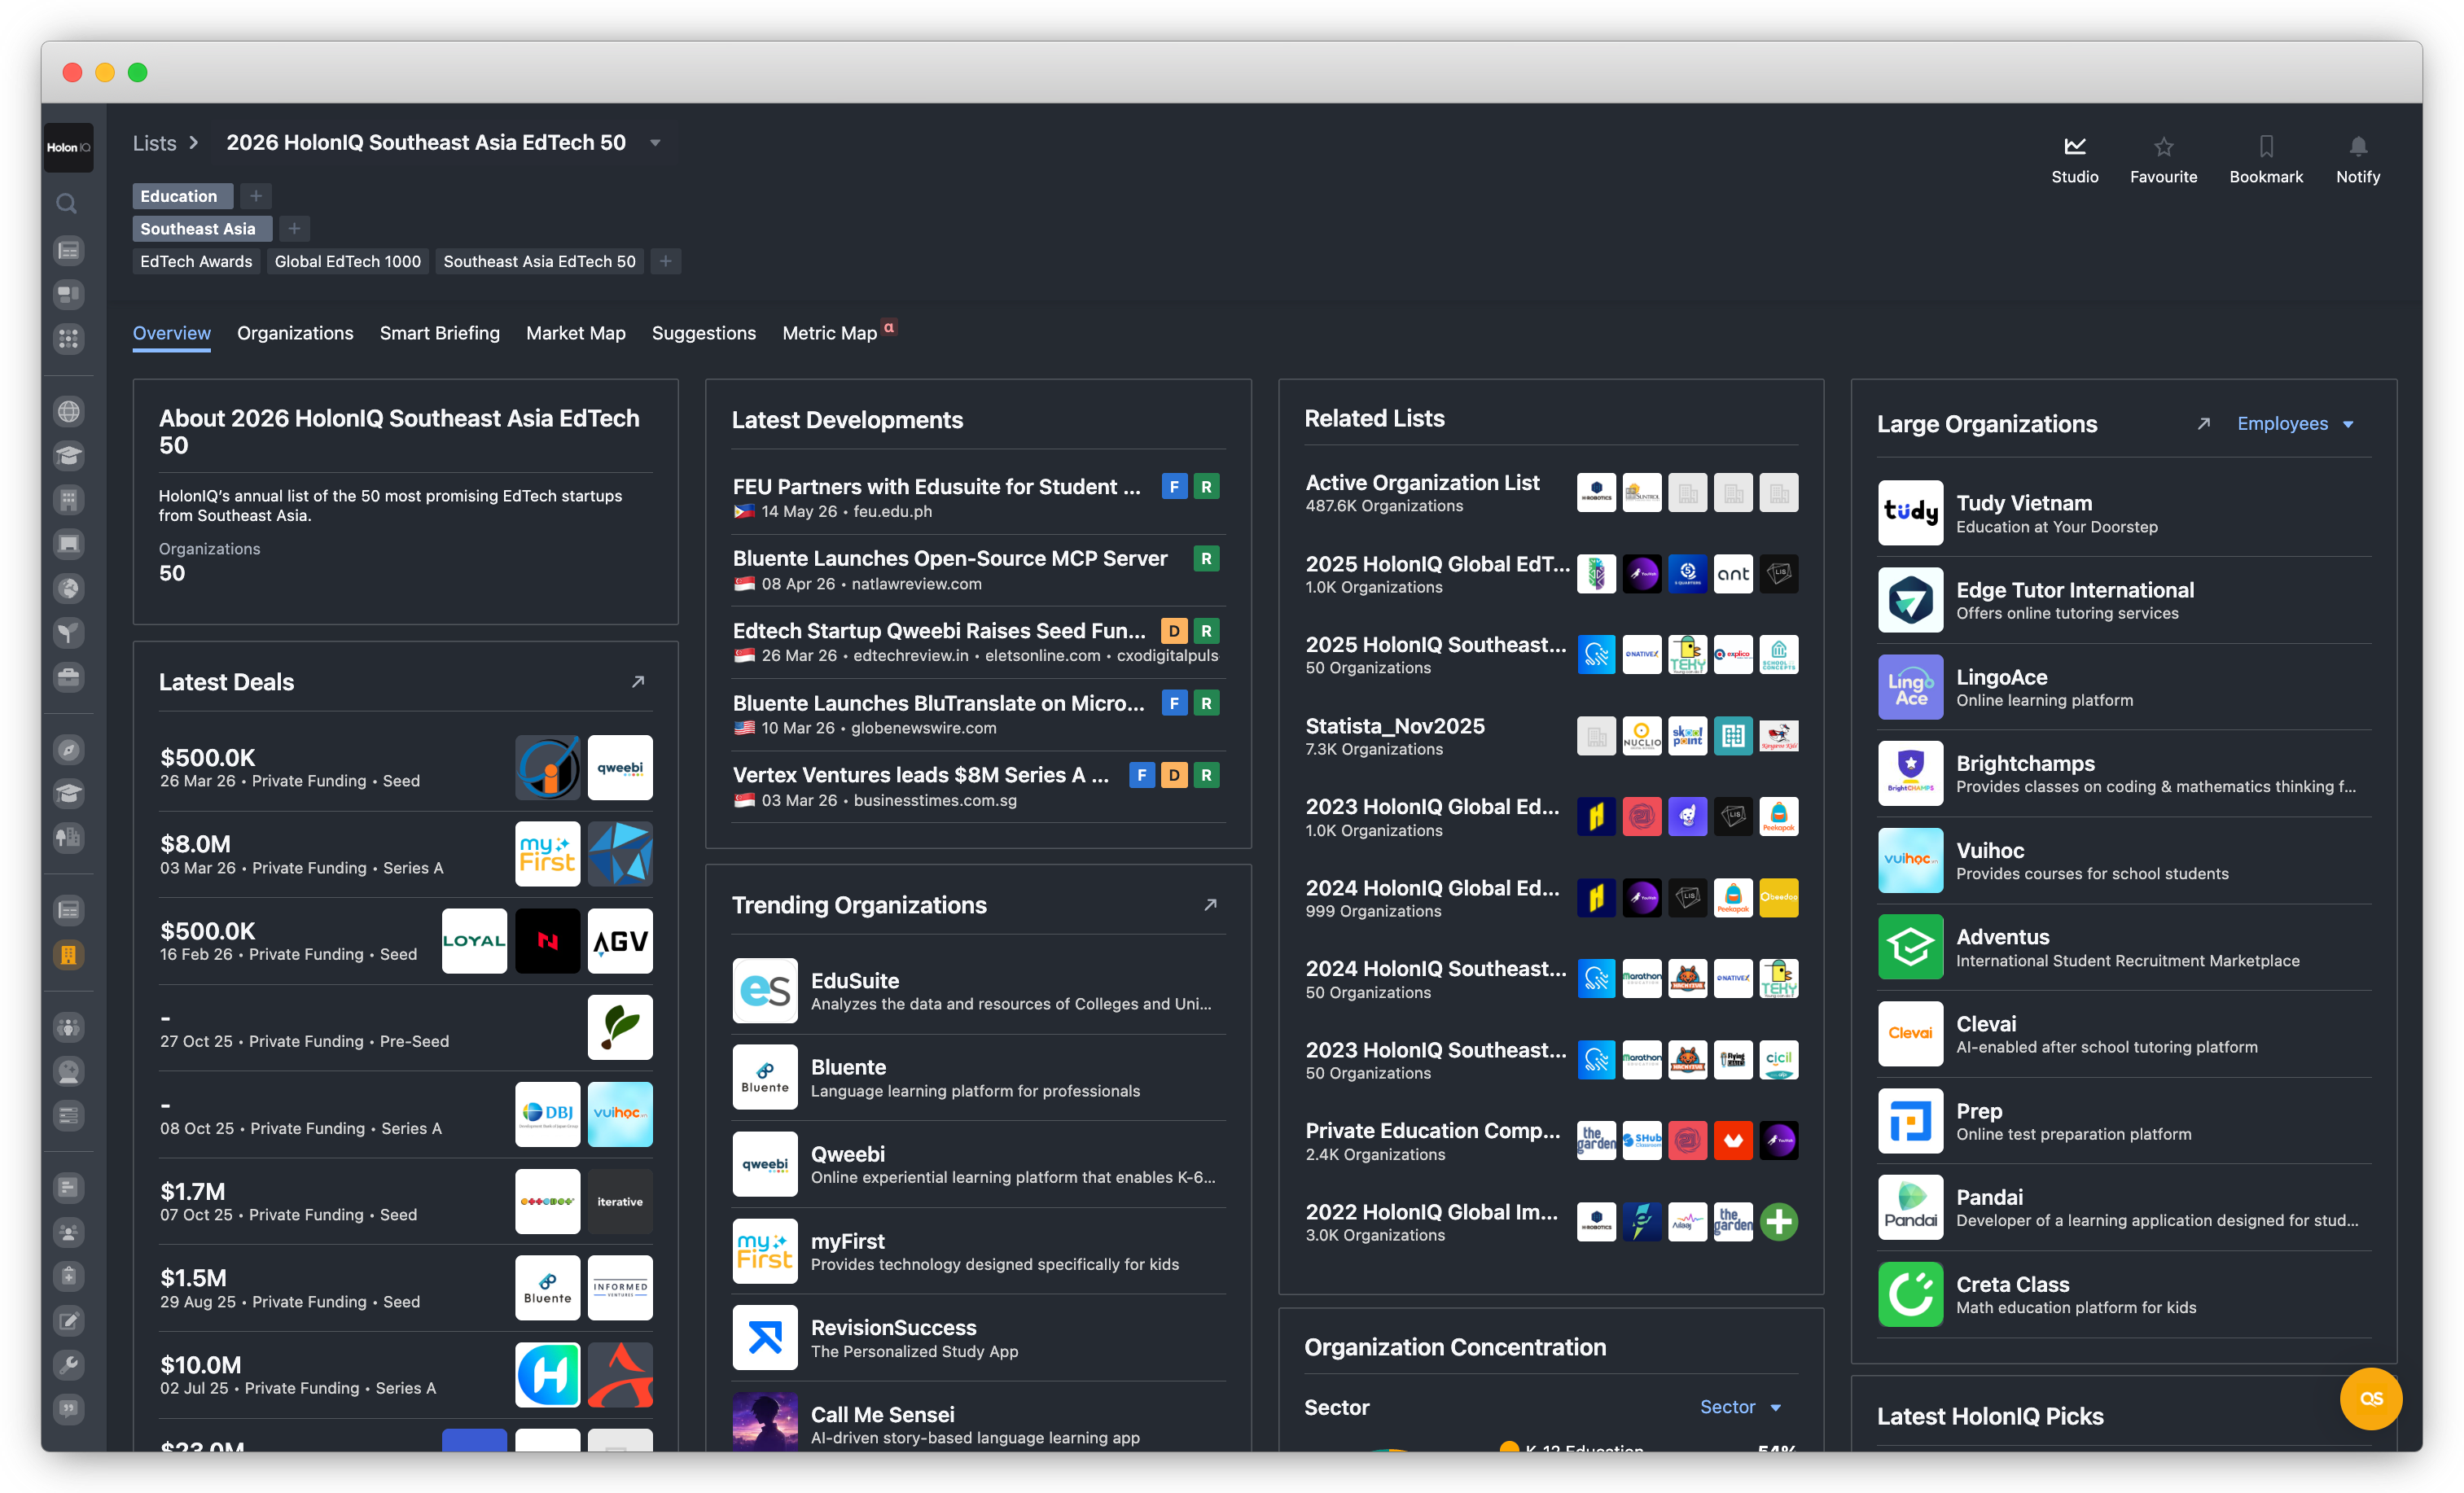2464x1493 pixels.
Task: Click the Adventus green logo
Action: (1910, 947)
